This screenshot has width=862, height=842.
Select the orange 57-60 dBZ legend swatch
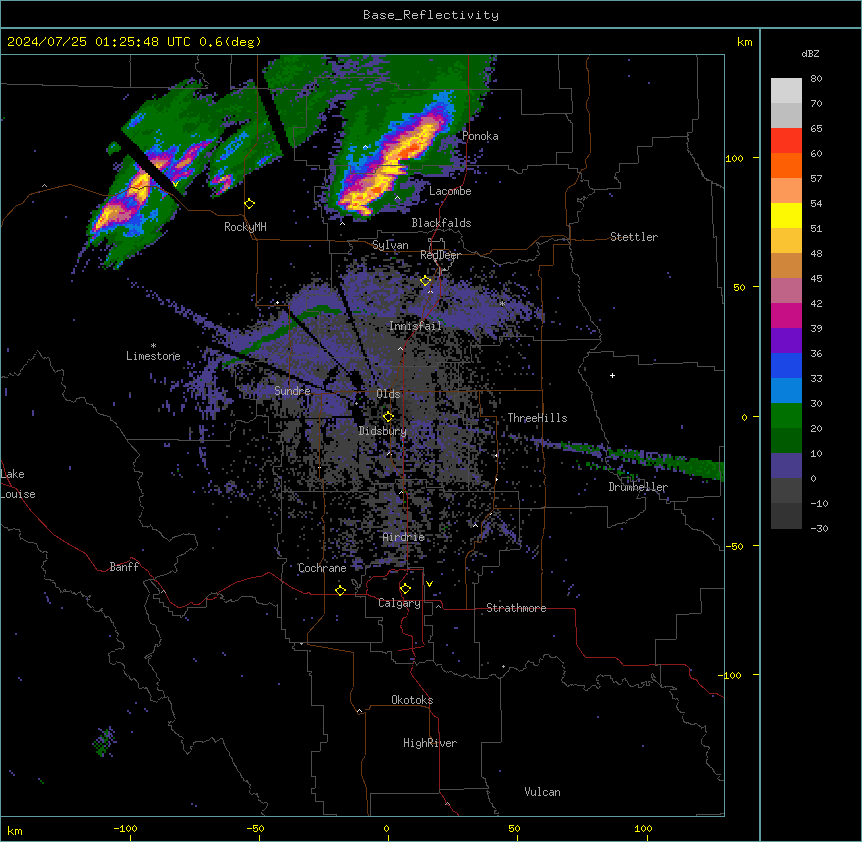(786, 165)
